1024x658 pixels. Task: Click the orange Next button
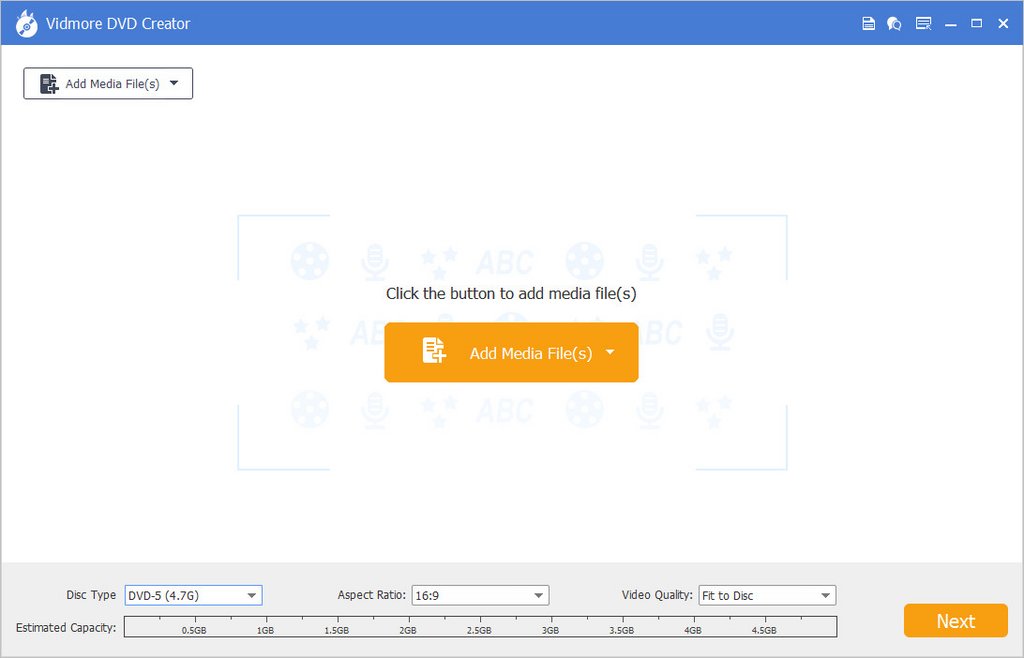point(955,621)
